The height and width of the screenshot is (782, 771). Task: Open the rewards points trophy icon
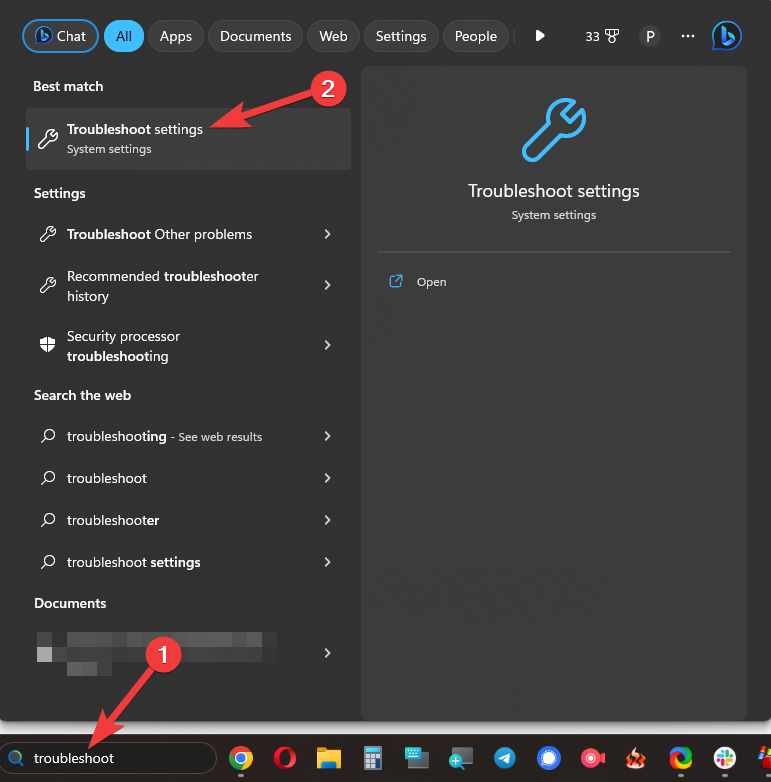tap(602, 36)
